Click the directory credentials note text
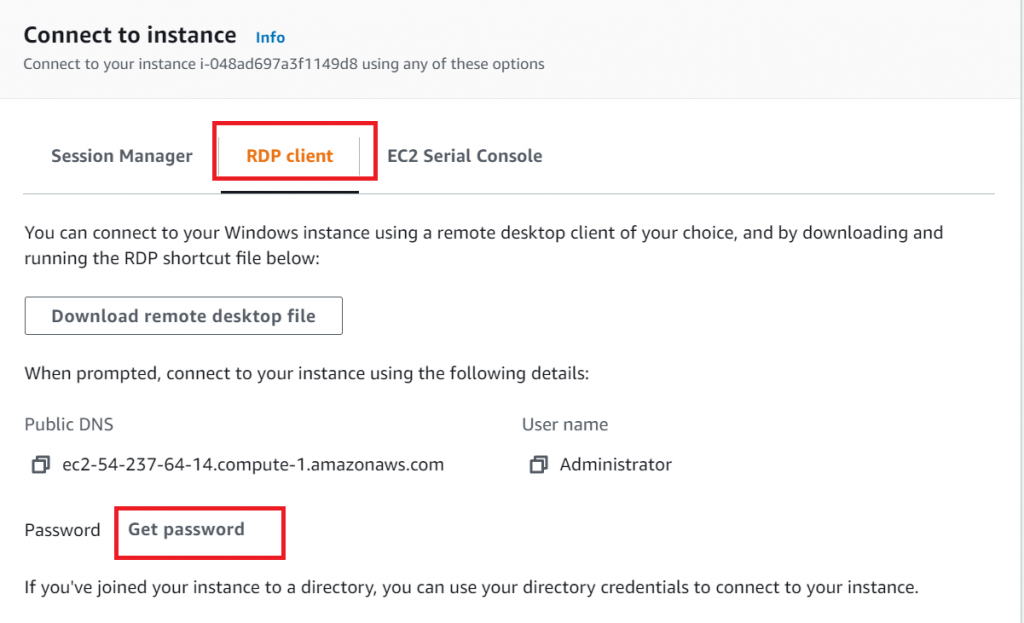 pyautogui.click(x=471, y=587)
